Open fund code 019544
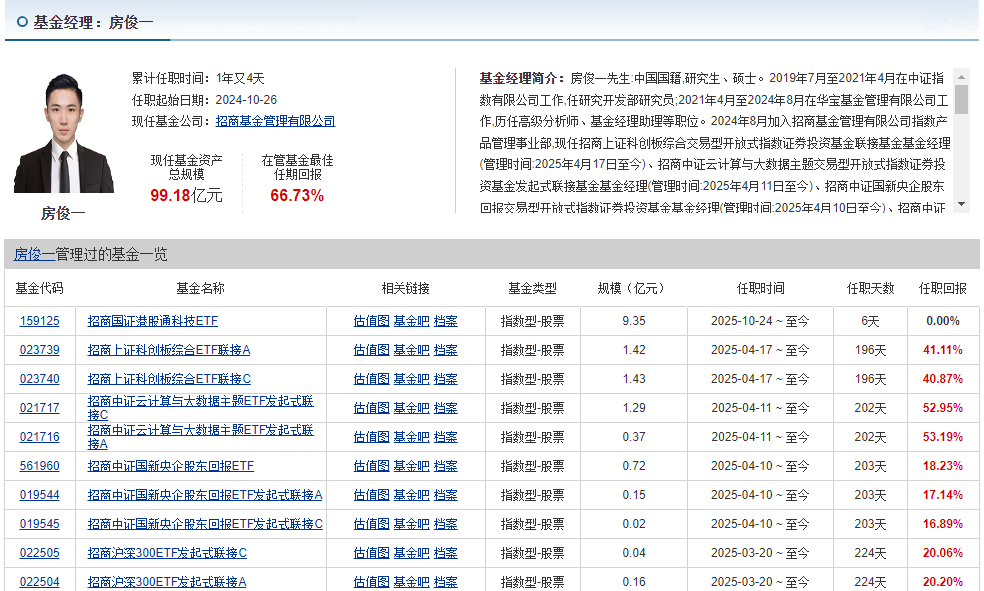Screen dimensions: 984x591 [x=40, y=495]
